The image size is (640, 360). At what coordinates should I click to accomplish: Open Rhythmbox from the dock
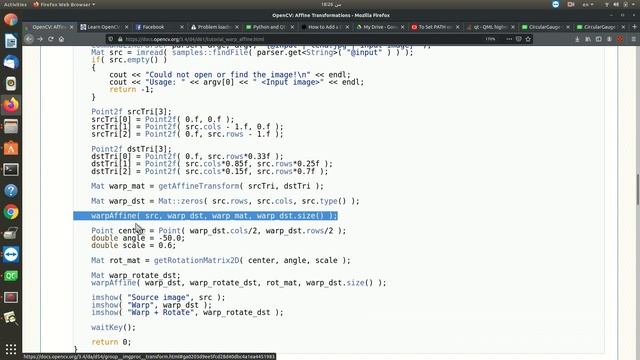[11, 84]
